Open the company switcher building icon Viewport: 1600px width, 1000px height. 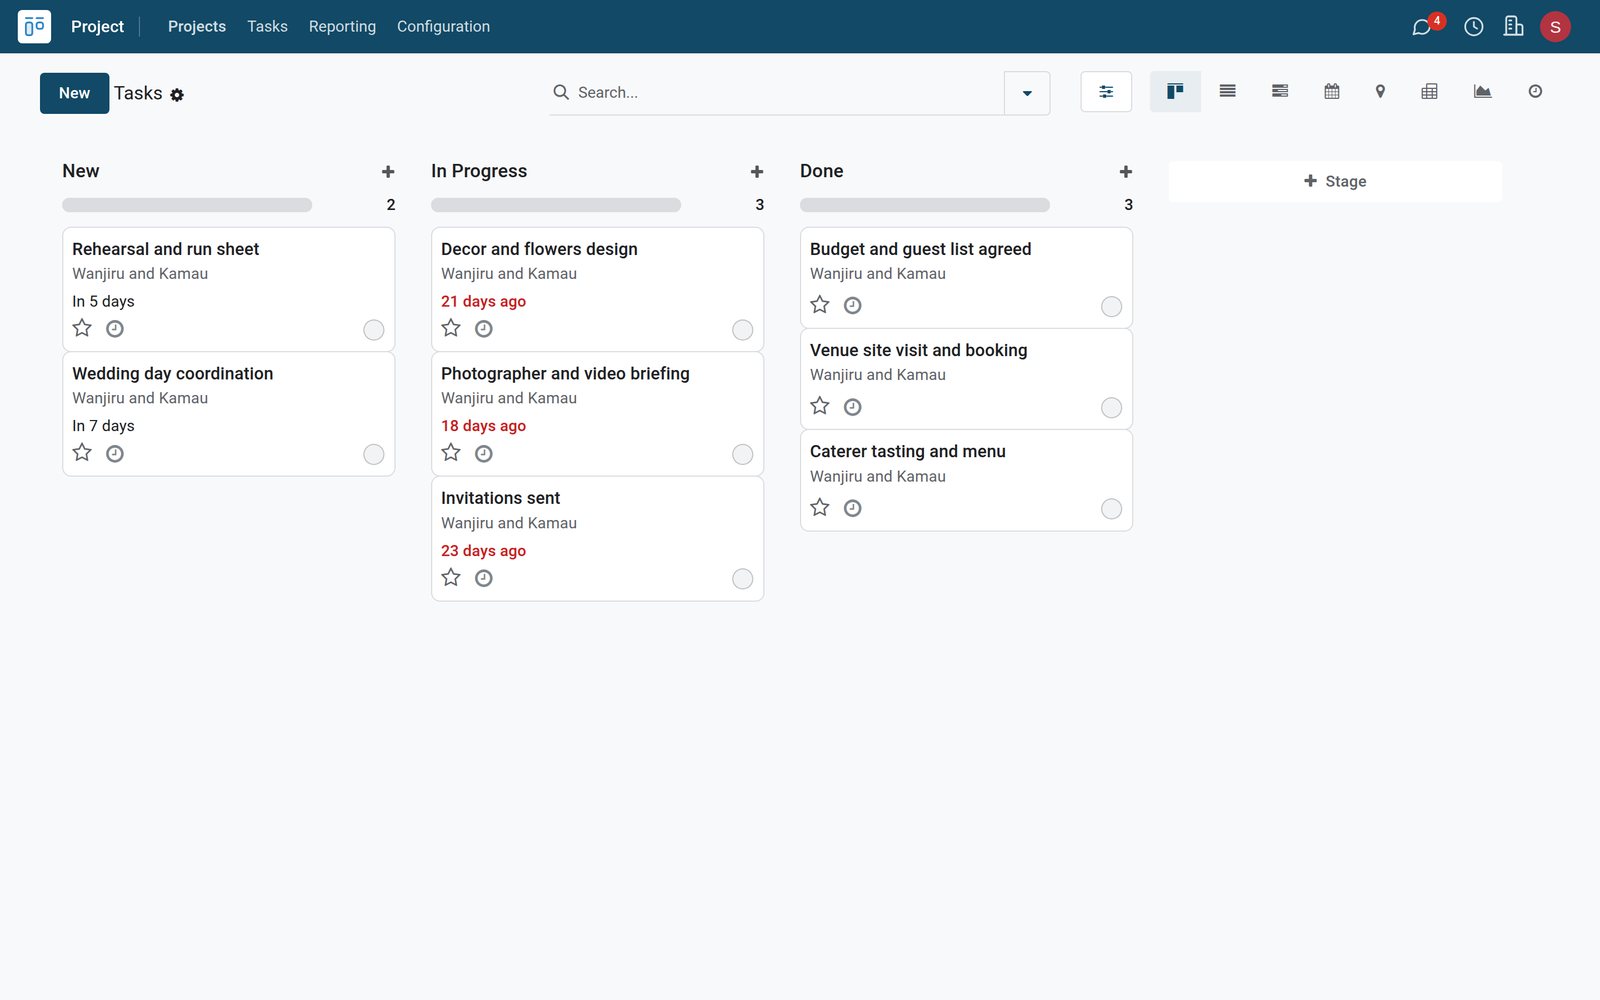pyautogui.click(x=1514, y=27)
